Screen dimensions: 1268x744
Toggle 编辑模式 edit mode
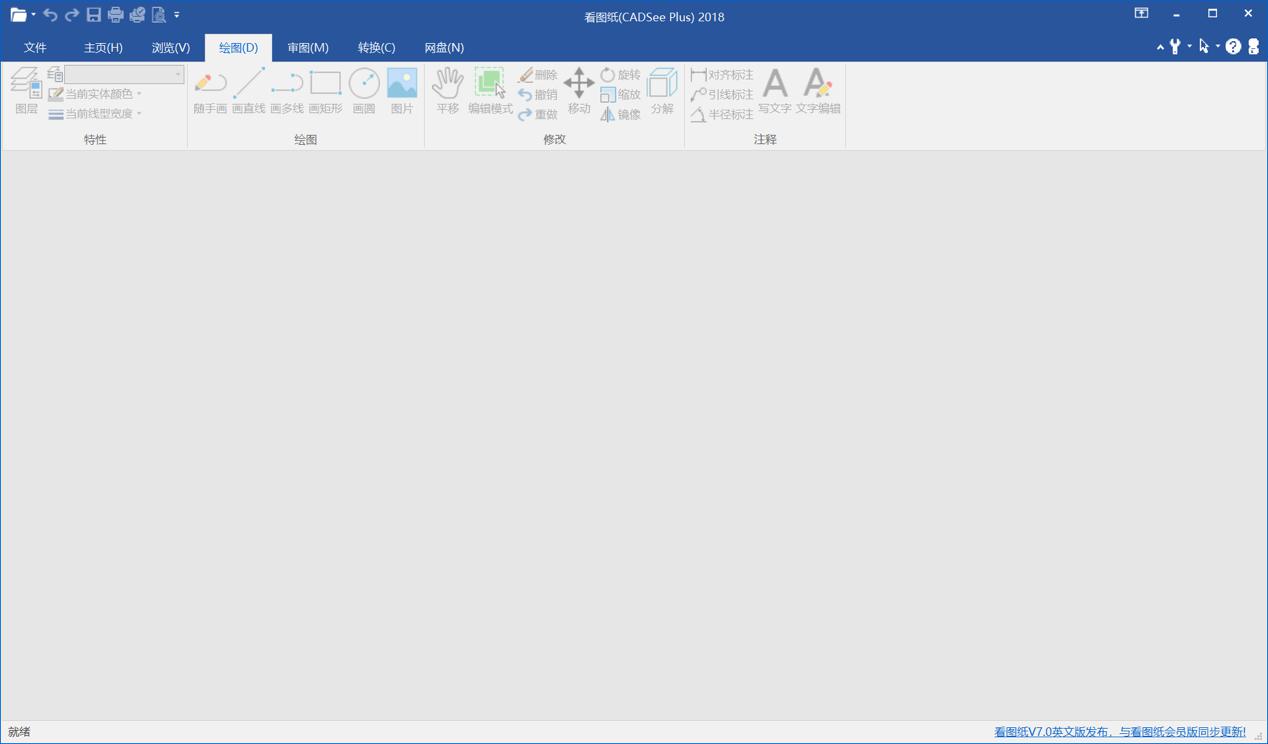pos(490,91)
